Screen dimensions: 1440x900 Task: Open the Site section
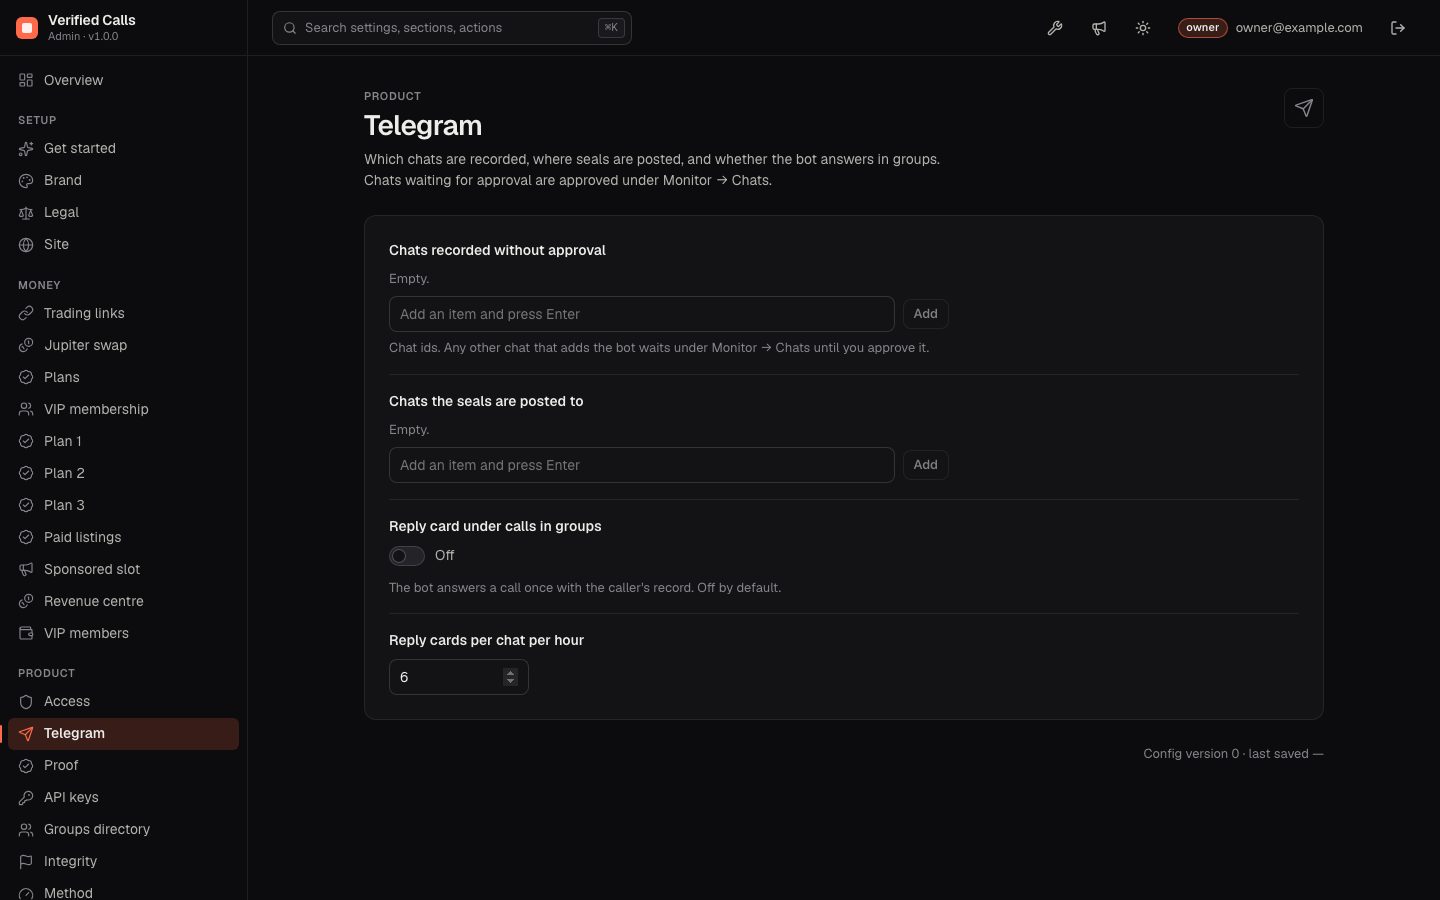123,244
